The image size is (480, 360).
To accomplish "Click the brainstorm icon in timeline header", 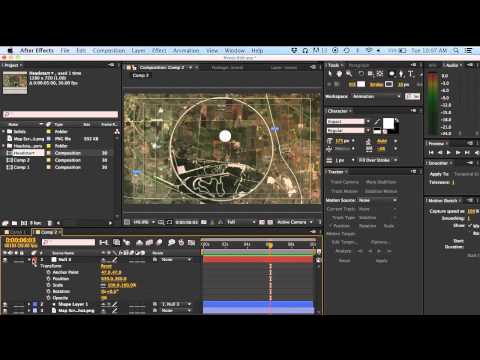I will click(172, 243).
